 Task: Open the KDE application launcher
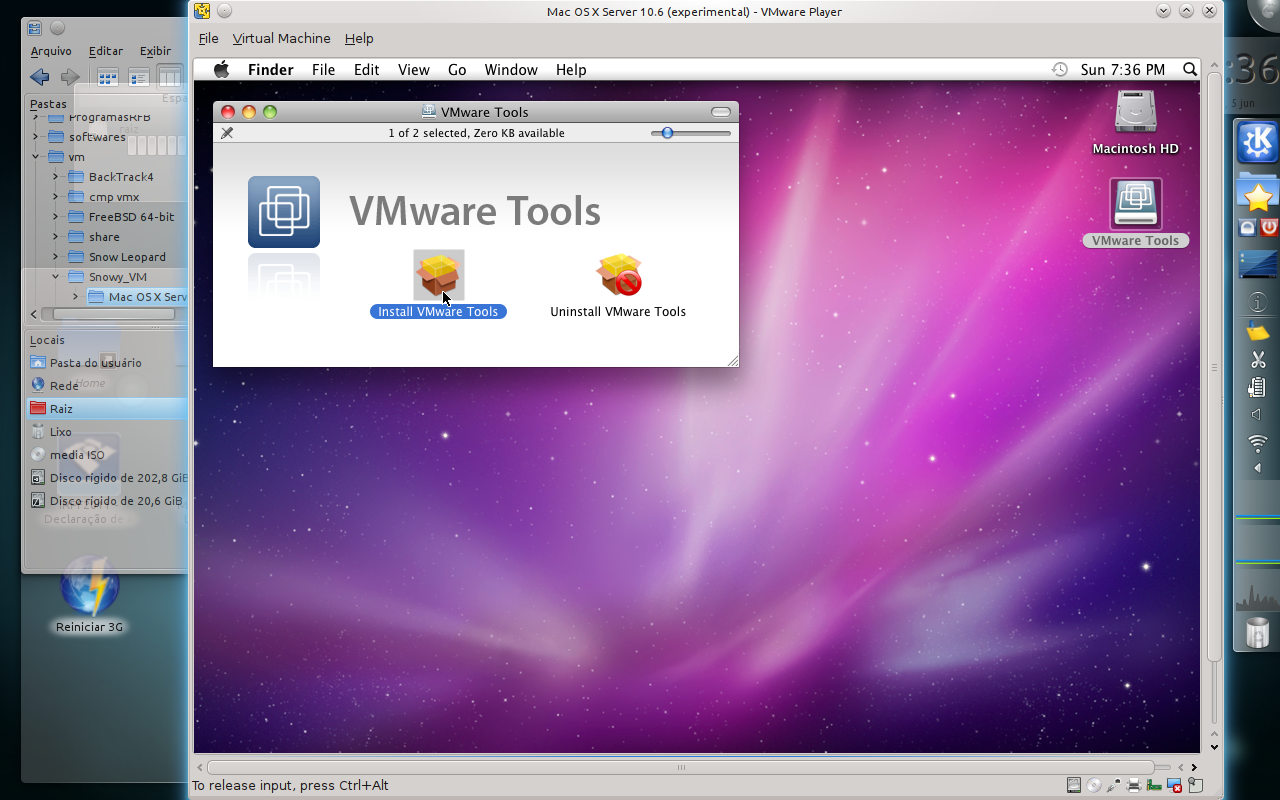click(x=1257, y=142)
